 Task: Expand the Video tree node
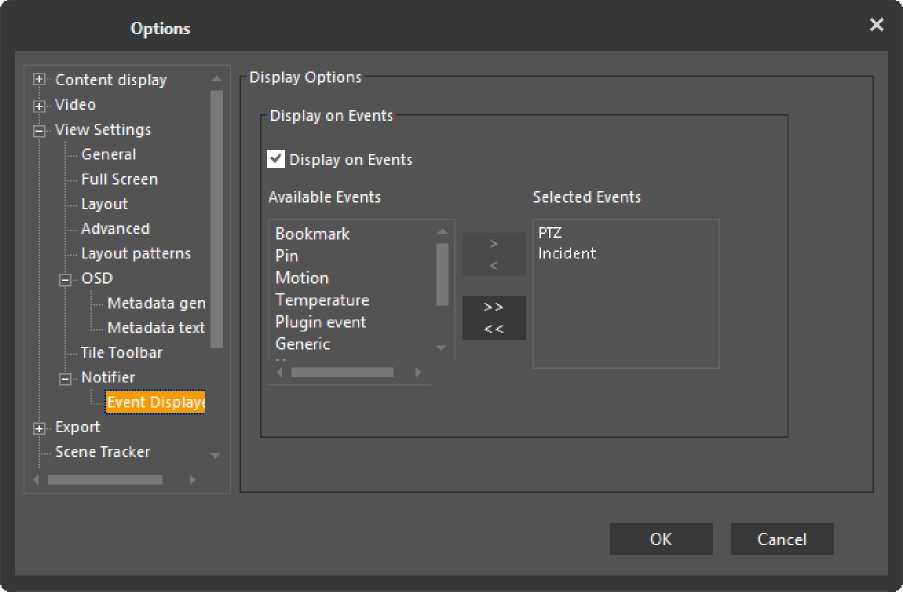click(x=40, y=105)
